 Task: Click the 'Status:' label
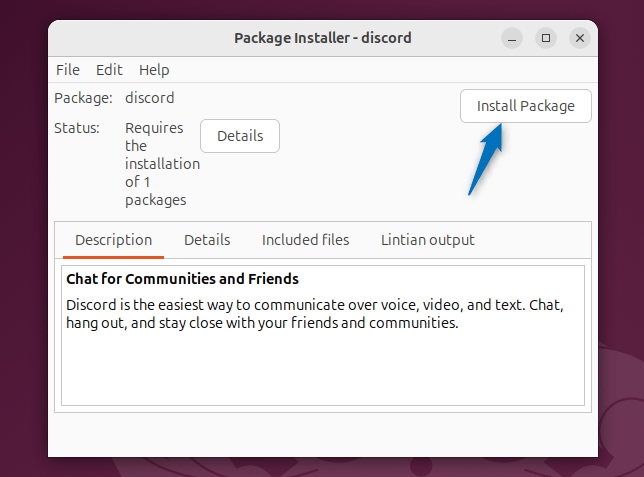pyautogui.click(x=77, y=128)
